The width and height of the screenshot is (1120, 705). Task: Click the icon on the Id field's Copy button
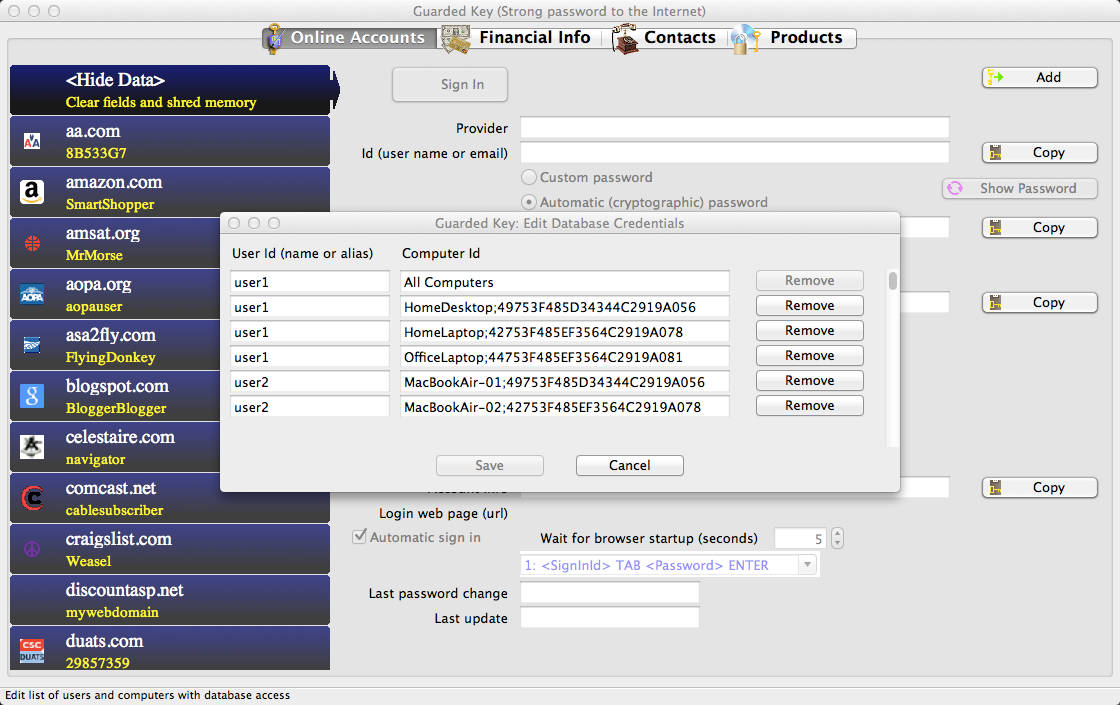(996, 153)
